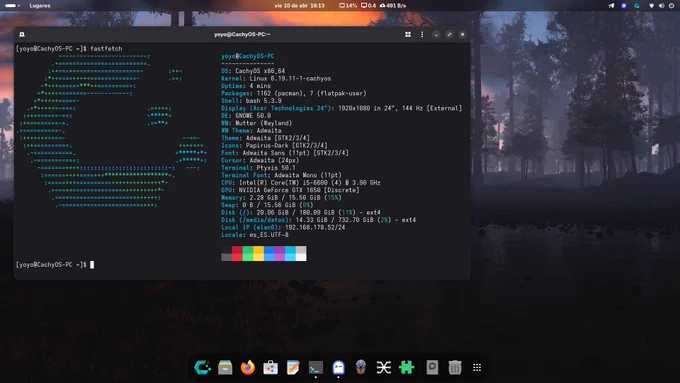Click the 'Terminal: Ptyxis 50.1' line
The image size is (680, 383).
click(x=258, y=168)
